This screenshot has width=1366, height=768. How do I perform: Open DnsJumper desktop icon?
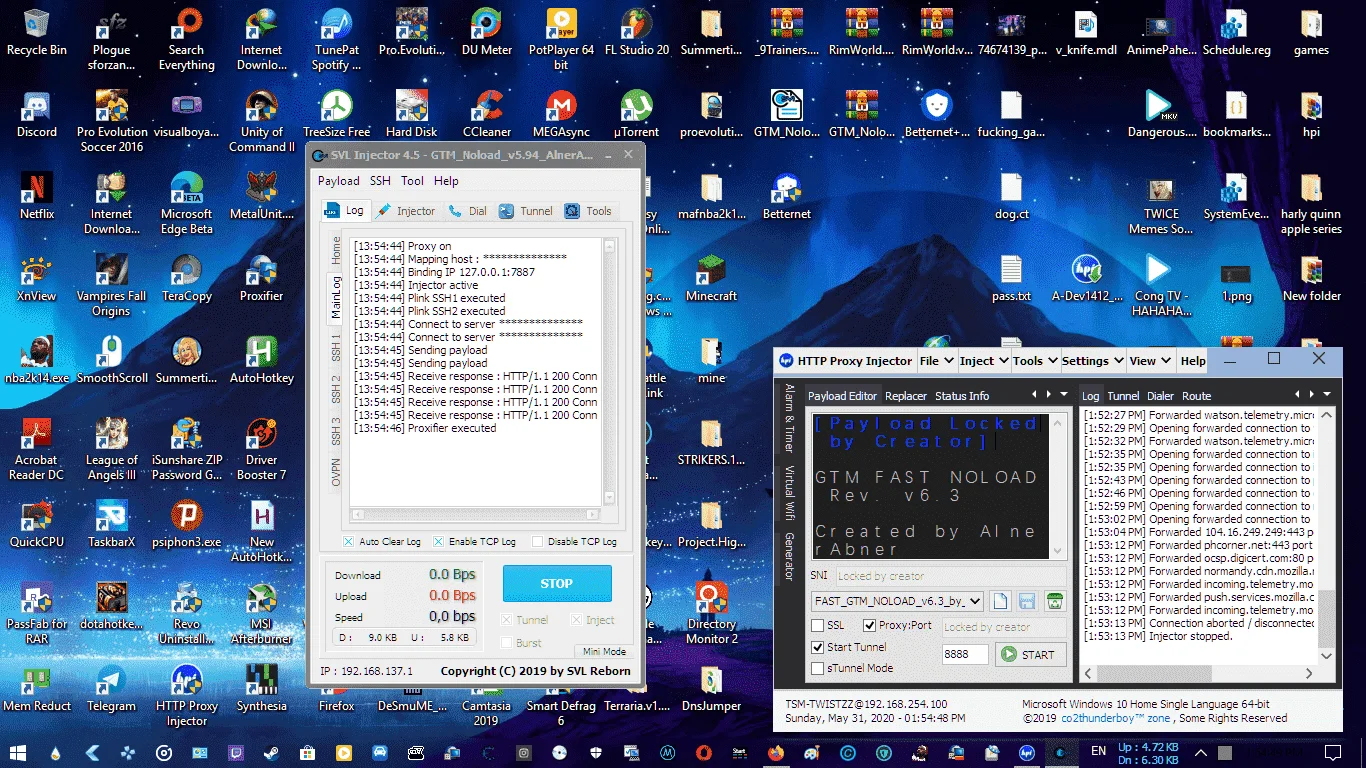pyautogui.click(x=711, y=688)
